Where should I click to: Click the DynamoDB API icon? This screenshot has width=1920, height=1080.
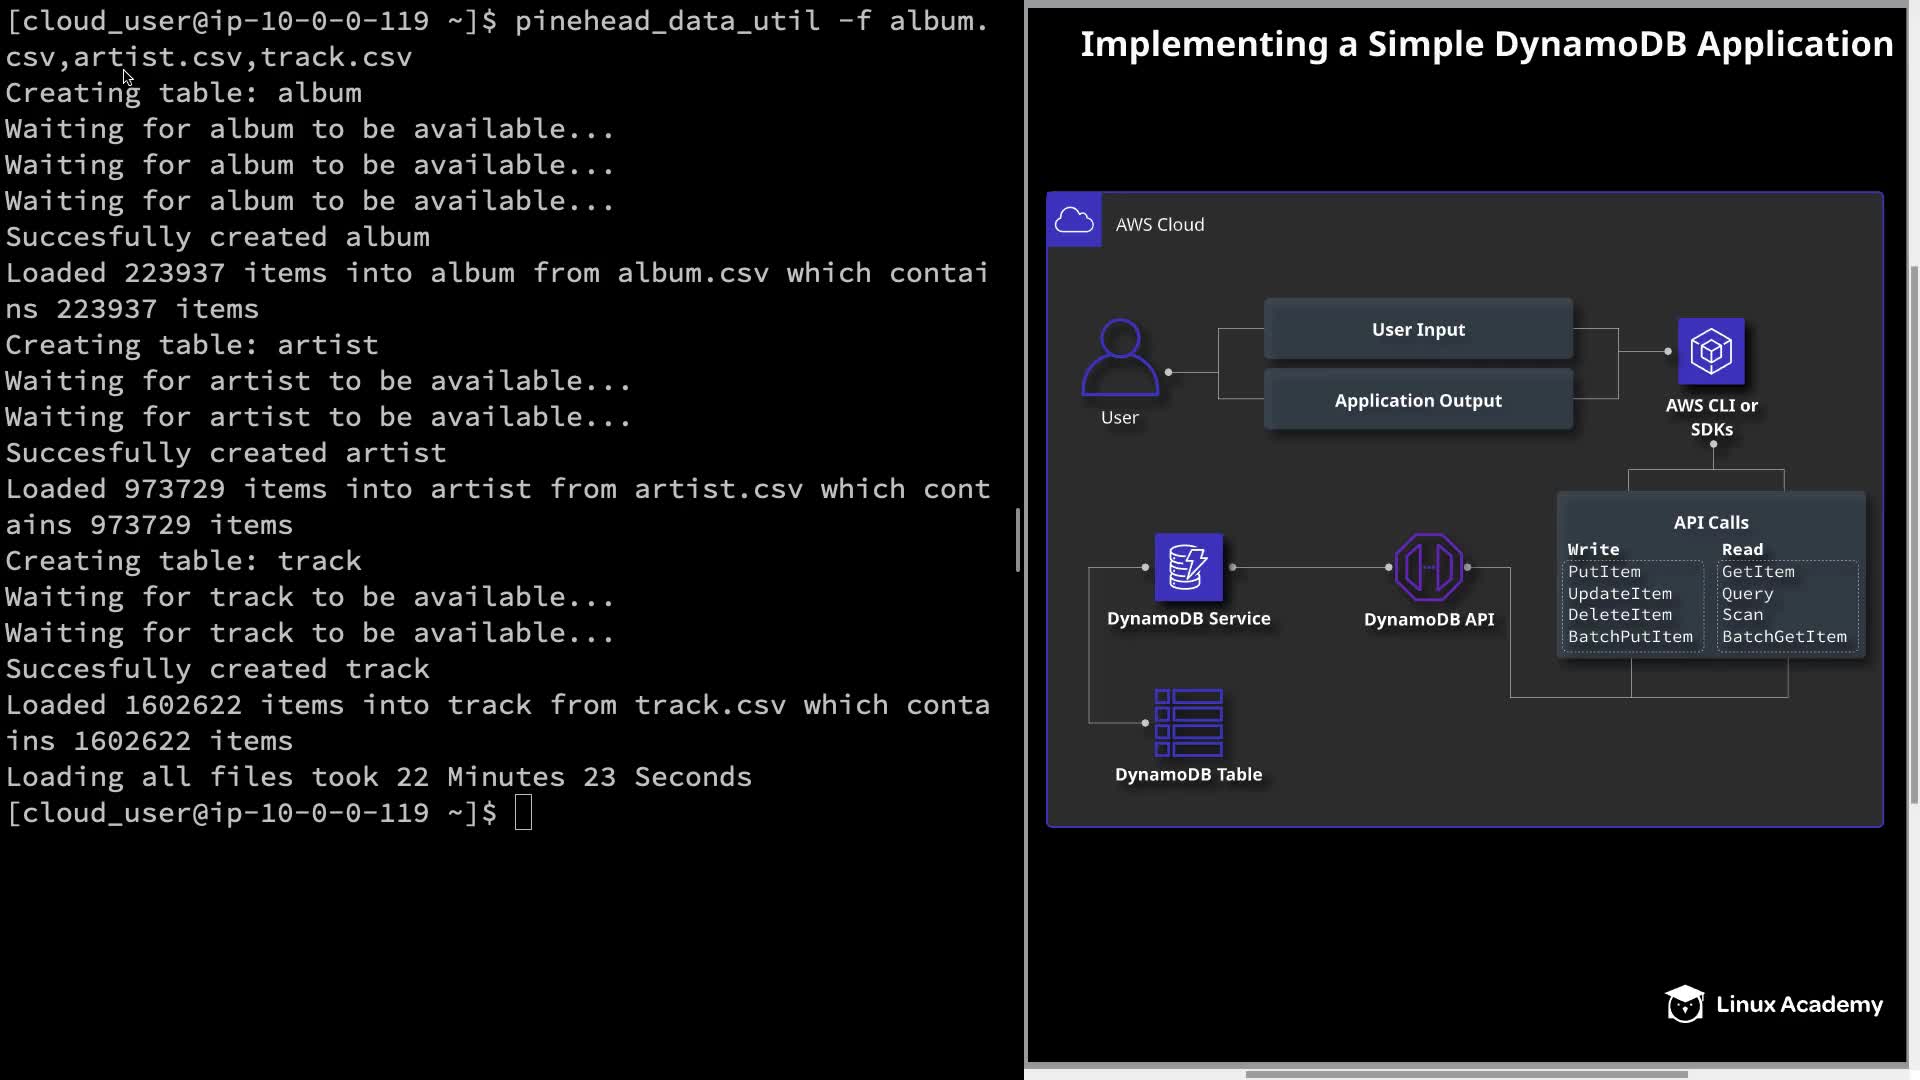coord(1428,567)
